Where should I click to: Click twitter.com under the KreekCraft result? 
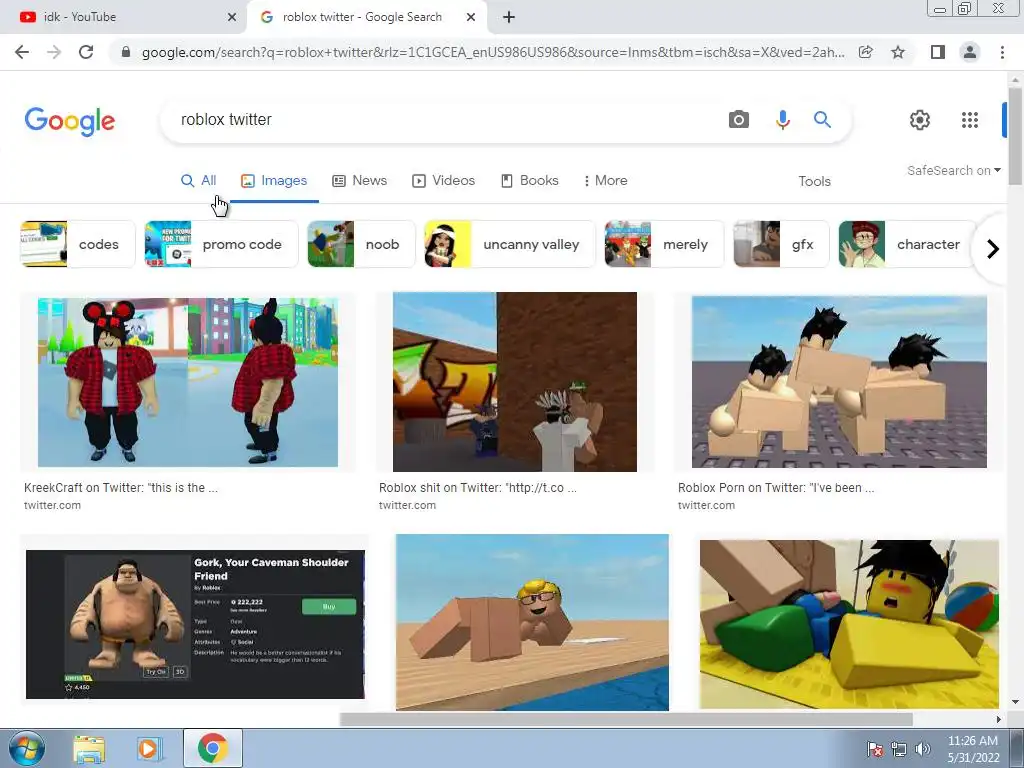(52, 505)
